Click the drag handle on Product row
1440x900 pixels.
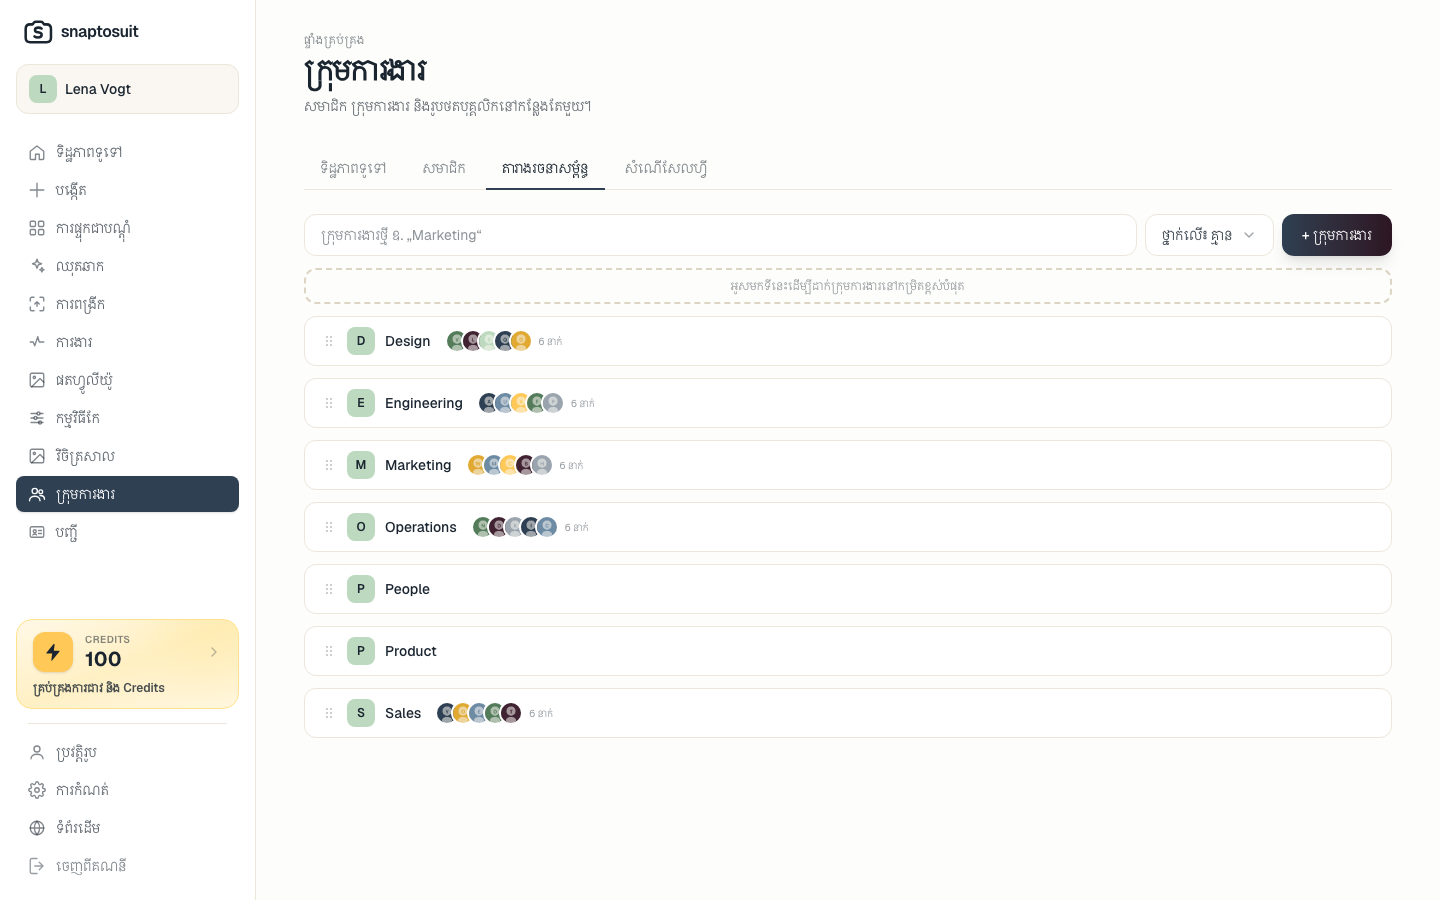(x=329, y=651)
